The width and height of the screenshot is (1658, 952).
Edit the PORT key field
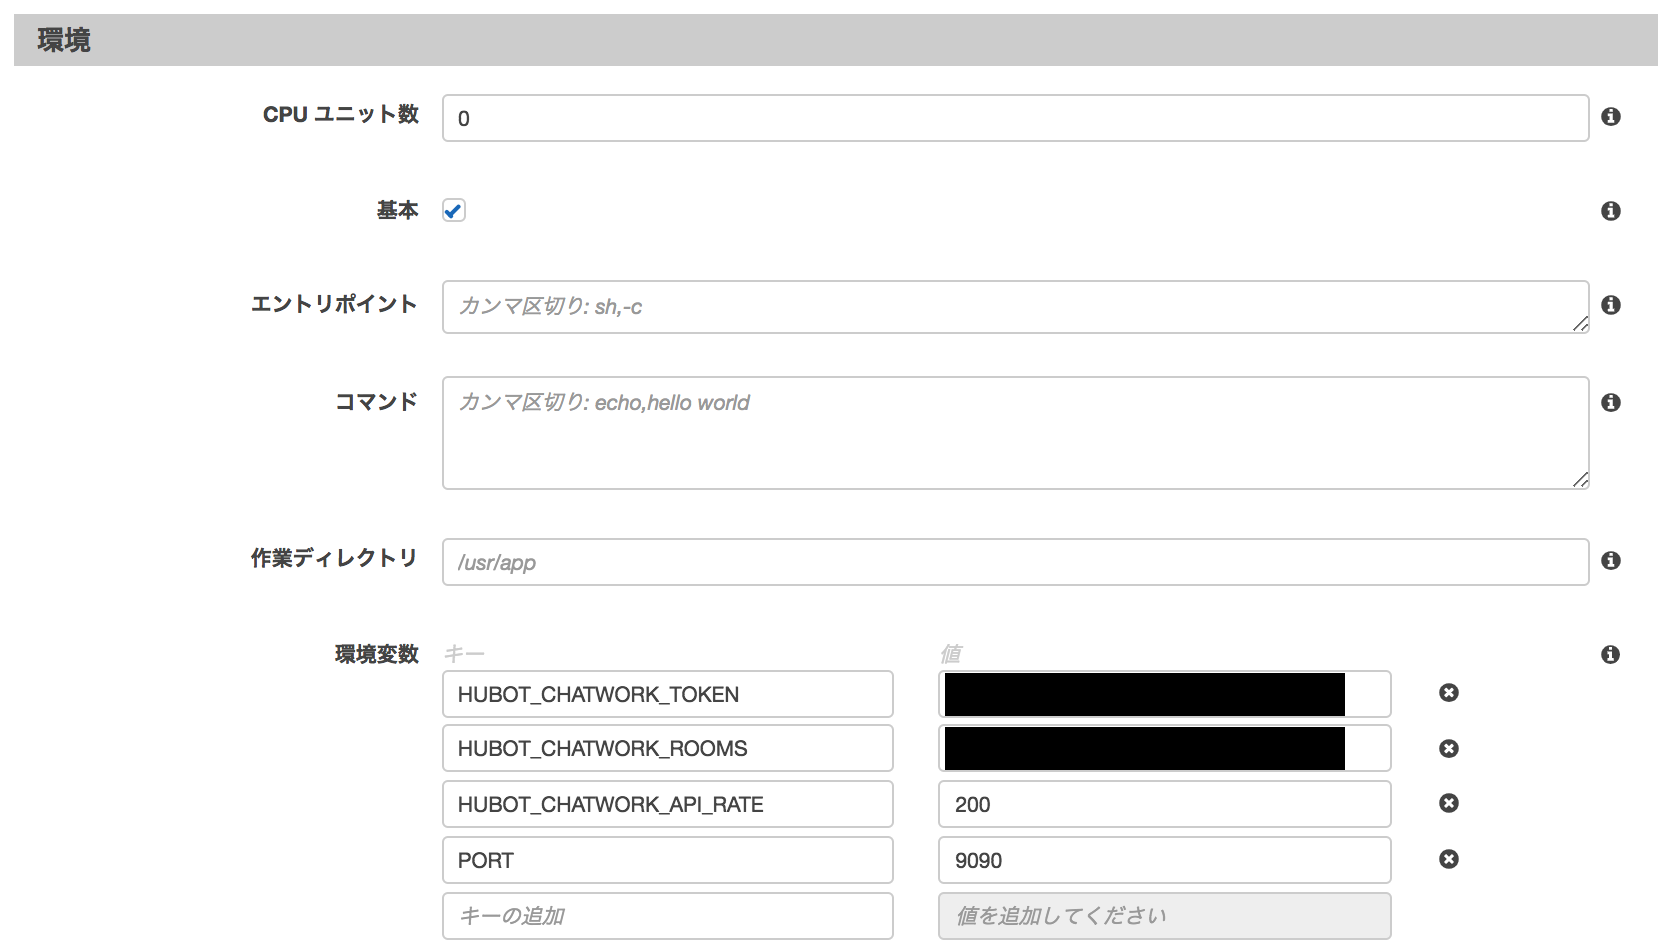point(668,860)
